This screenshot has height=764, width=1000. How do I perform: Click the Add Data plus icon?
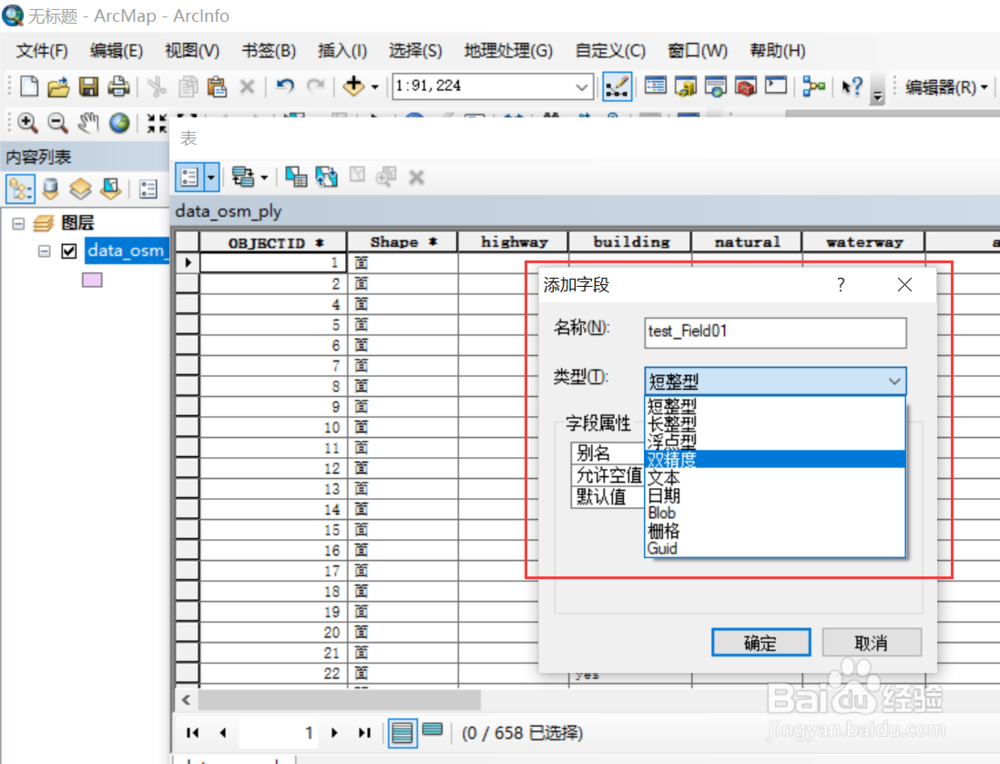[x=353, y=85]
